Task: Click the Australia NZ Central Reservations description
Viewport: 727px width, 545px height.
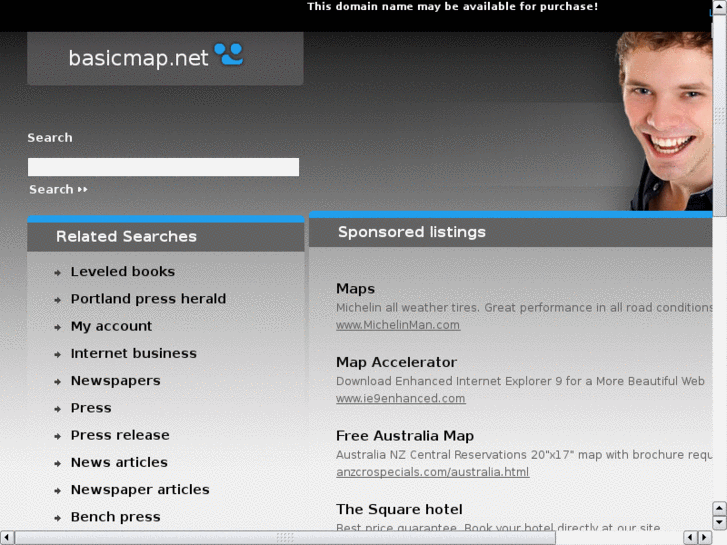Action: 524,455
